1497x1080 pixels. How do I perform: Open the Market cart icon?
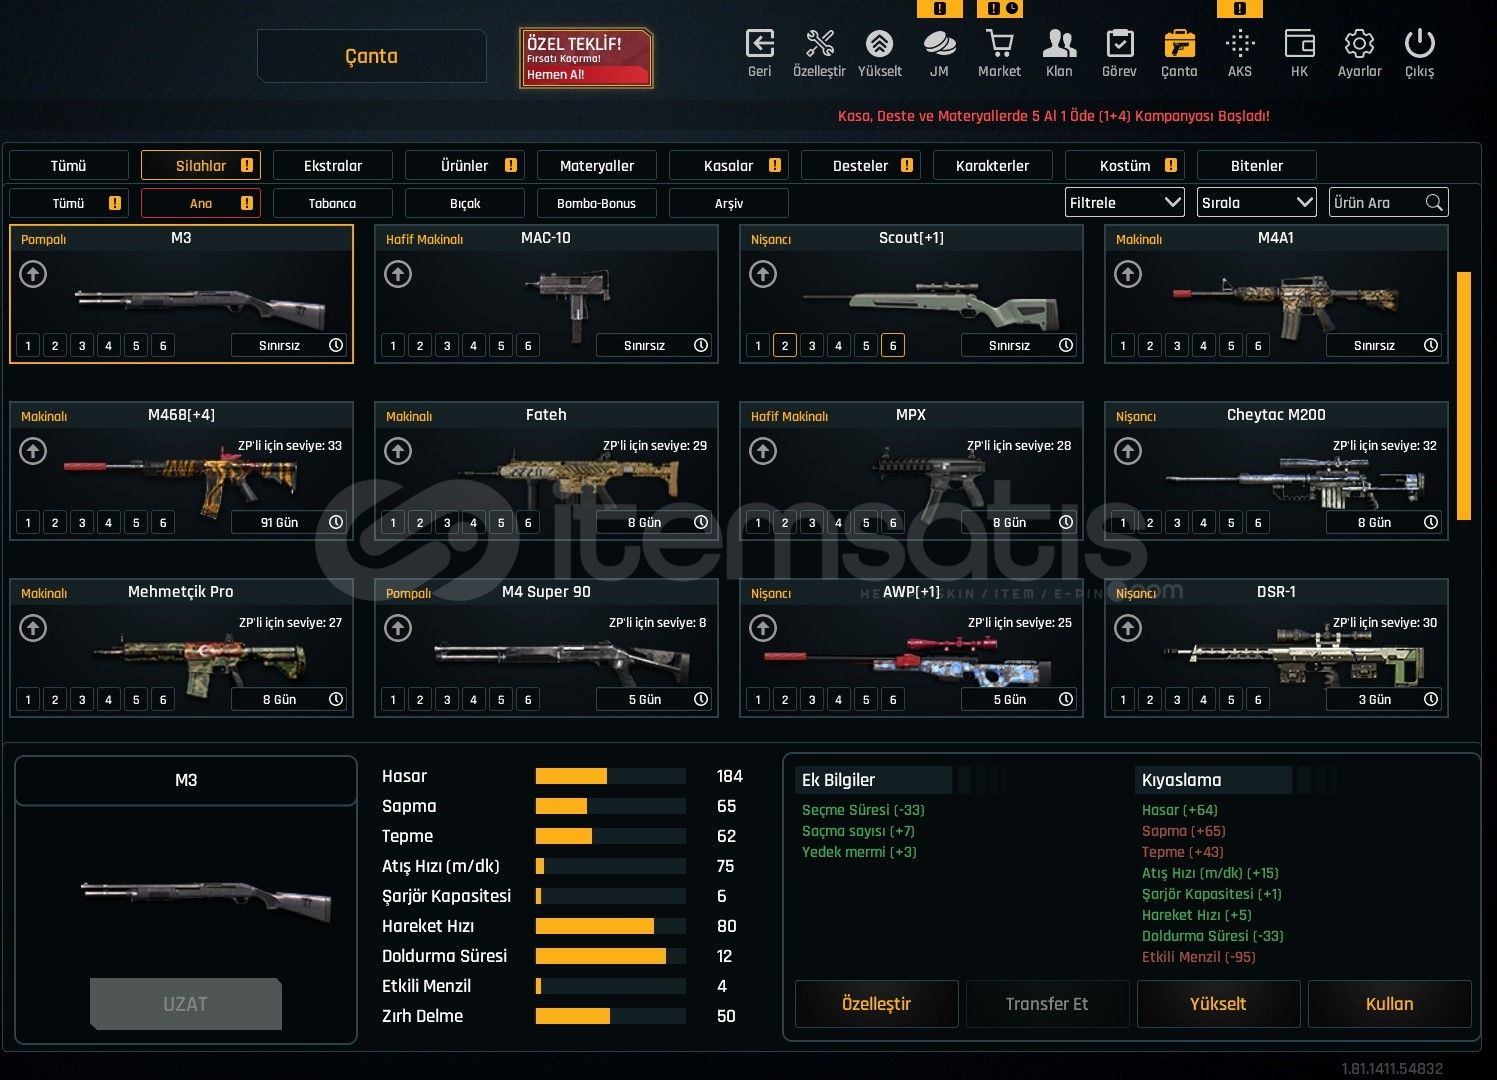point(999,44)
